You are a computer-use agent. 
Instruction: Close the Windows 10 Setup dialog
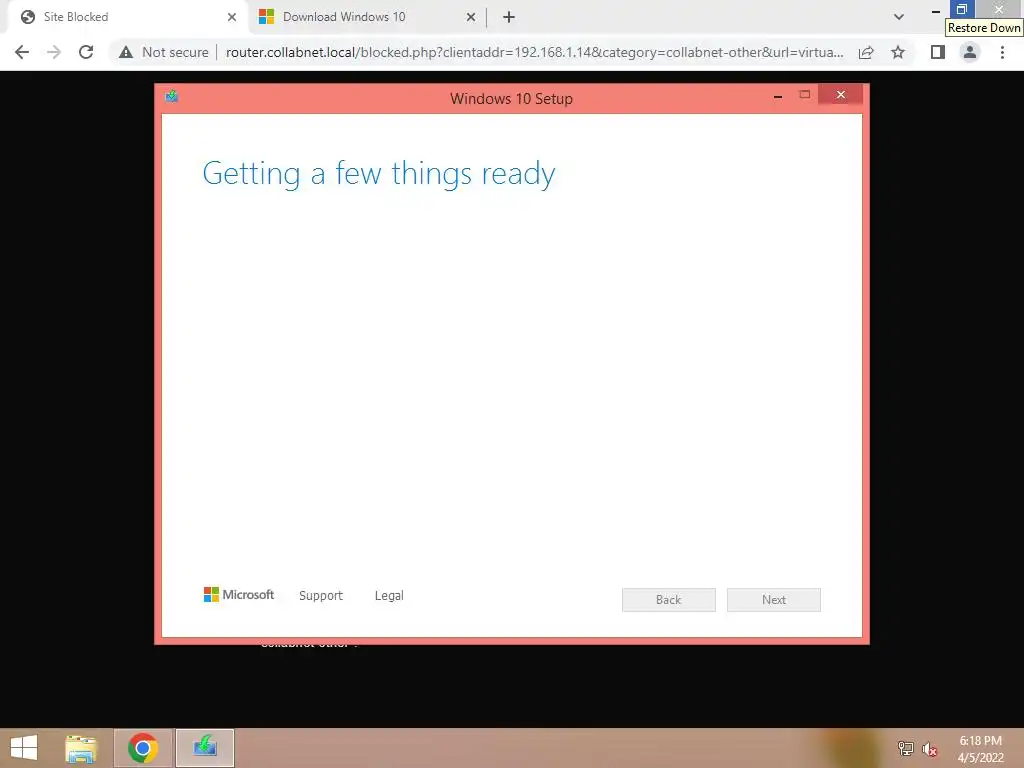pos(840,95)
